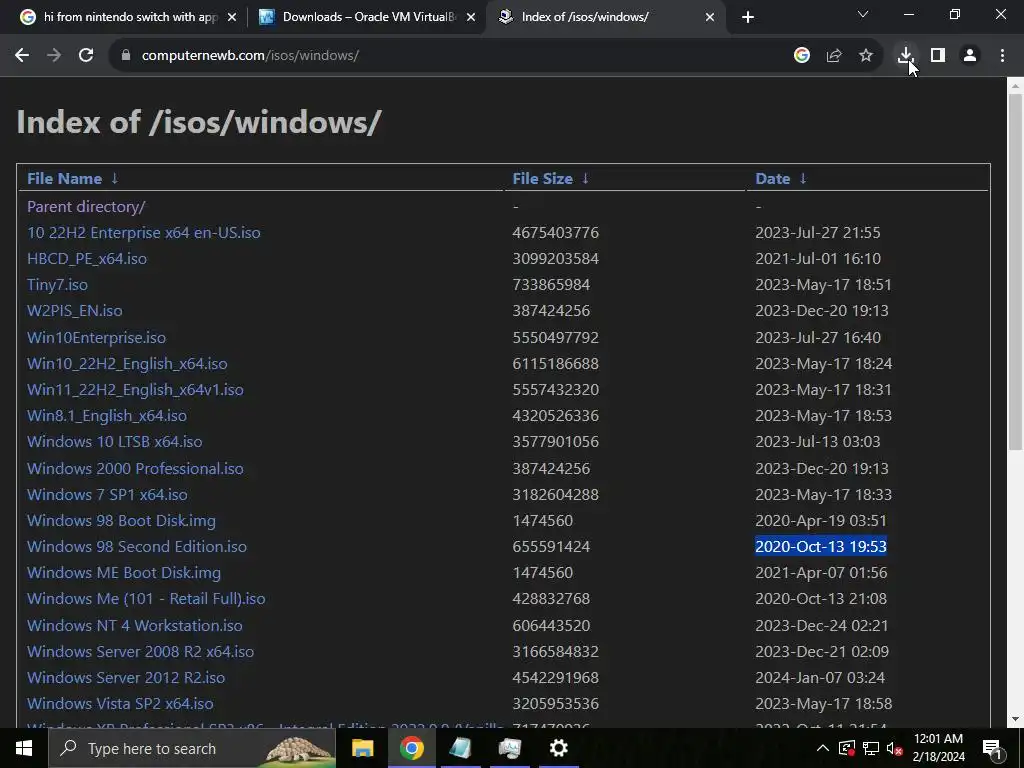The image size is (1024, 768).
Task: Click date 2024-Jan-07 03:24
Action: pos(820,678)
